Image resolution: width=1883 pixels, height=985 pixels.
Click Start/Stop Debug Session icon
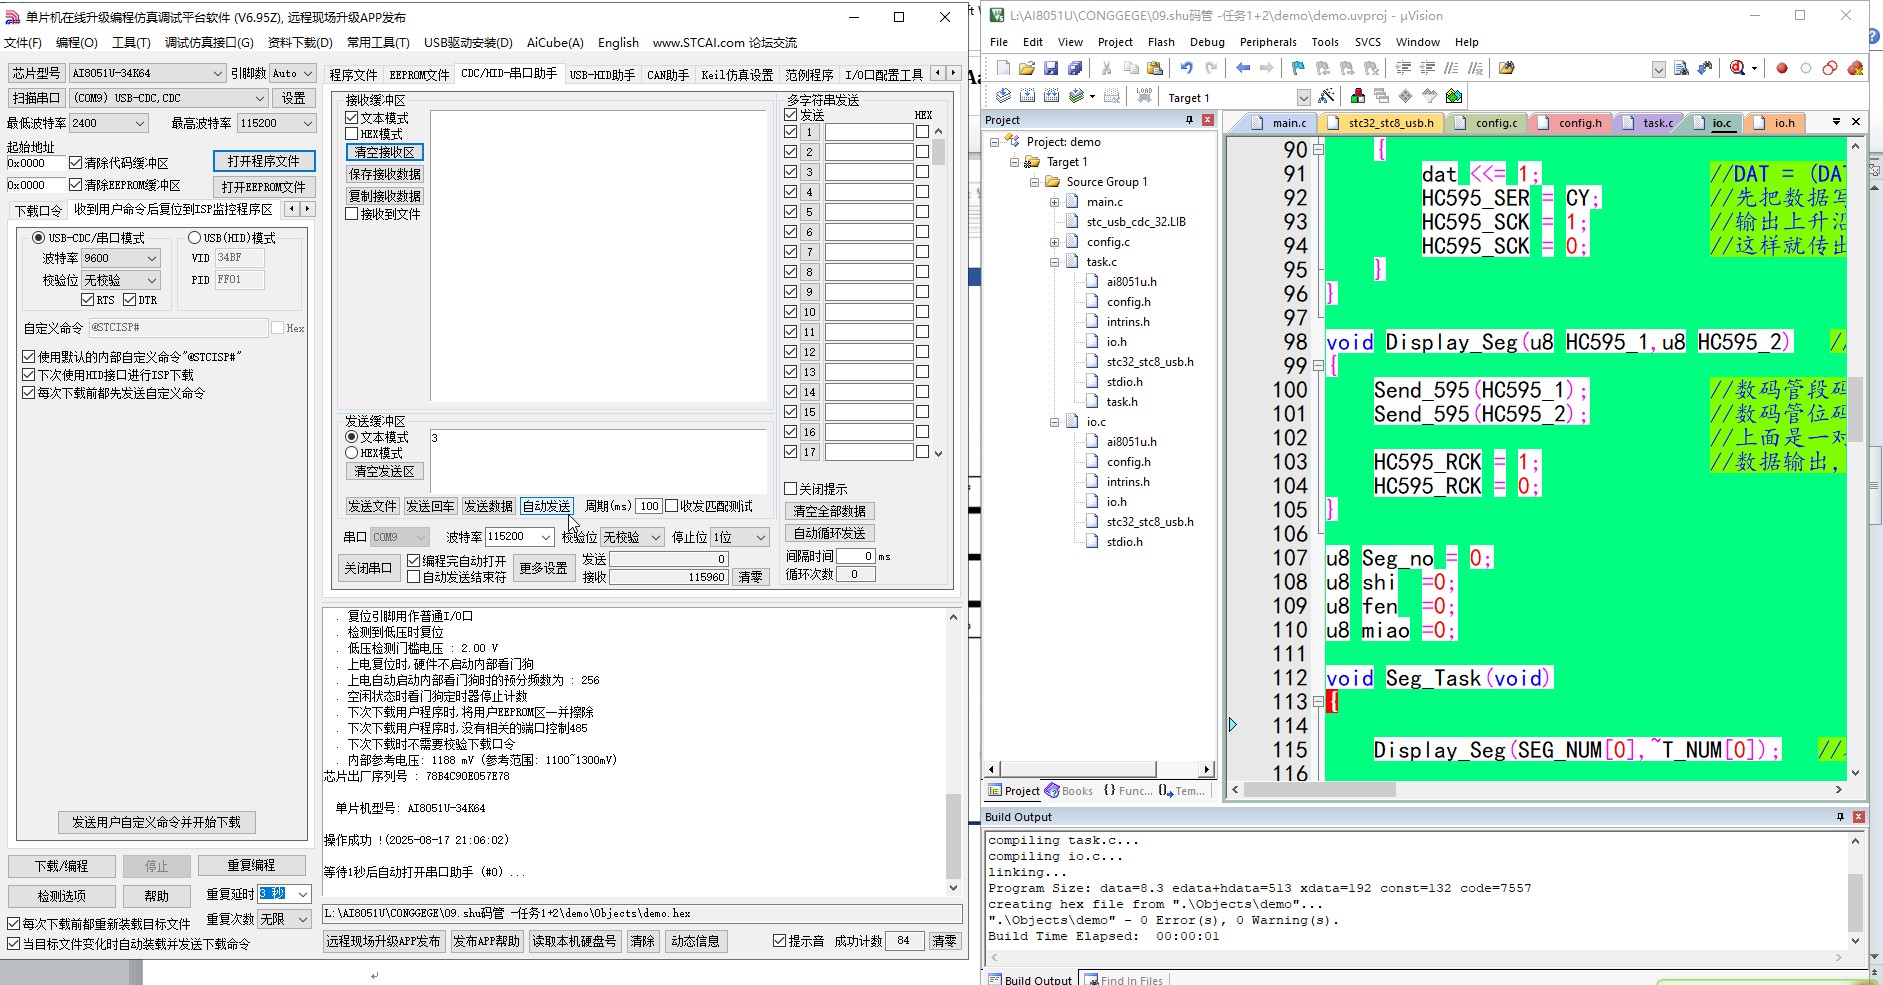click(1738, 68)
